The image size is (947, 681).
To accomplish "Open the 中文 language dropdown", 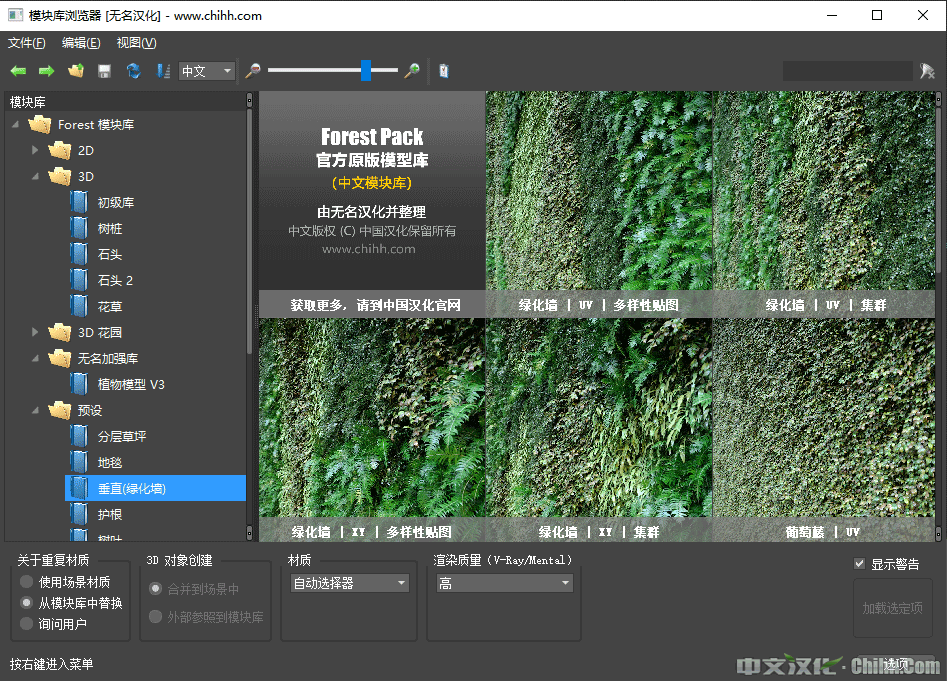I will (x=207, y=71).
